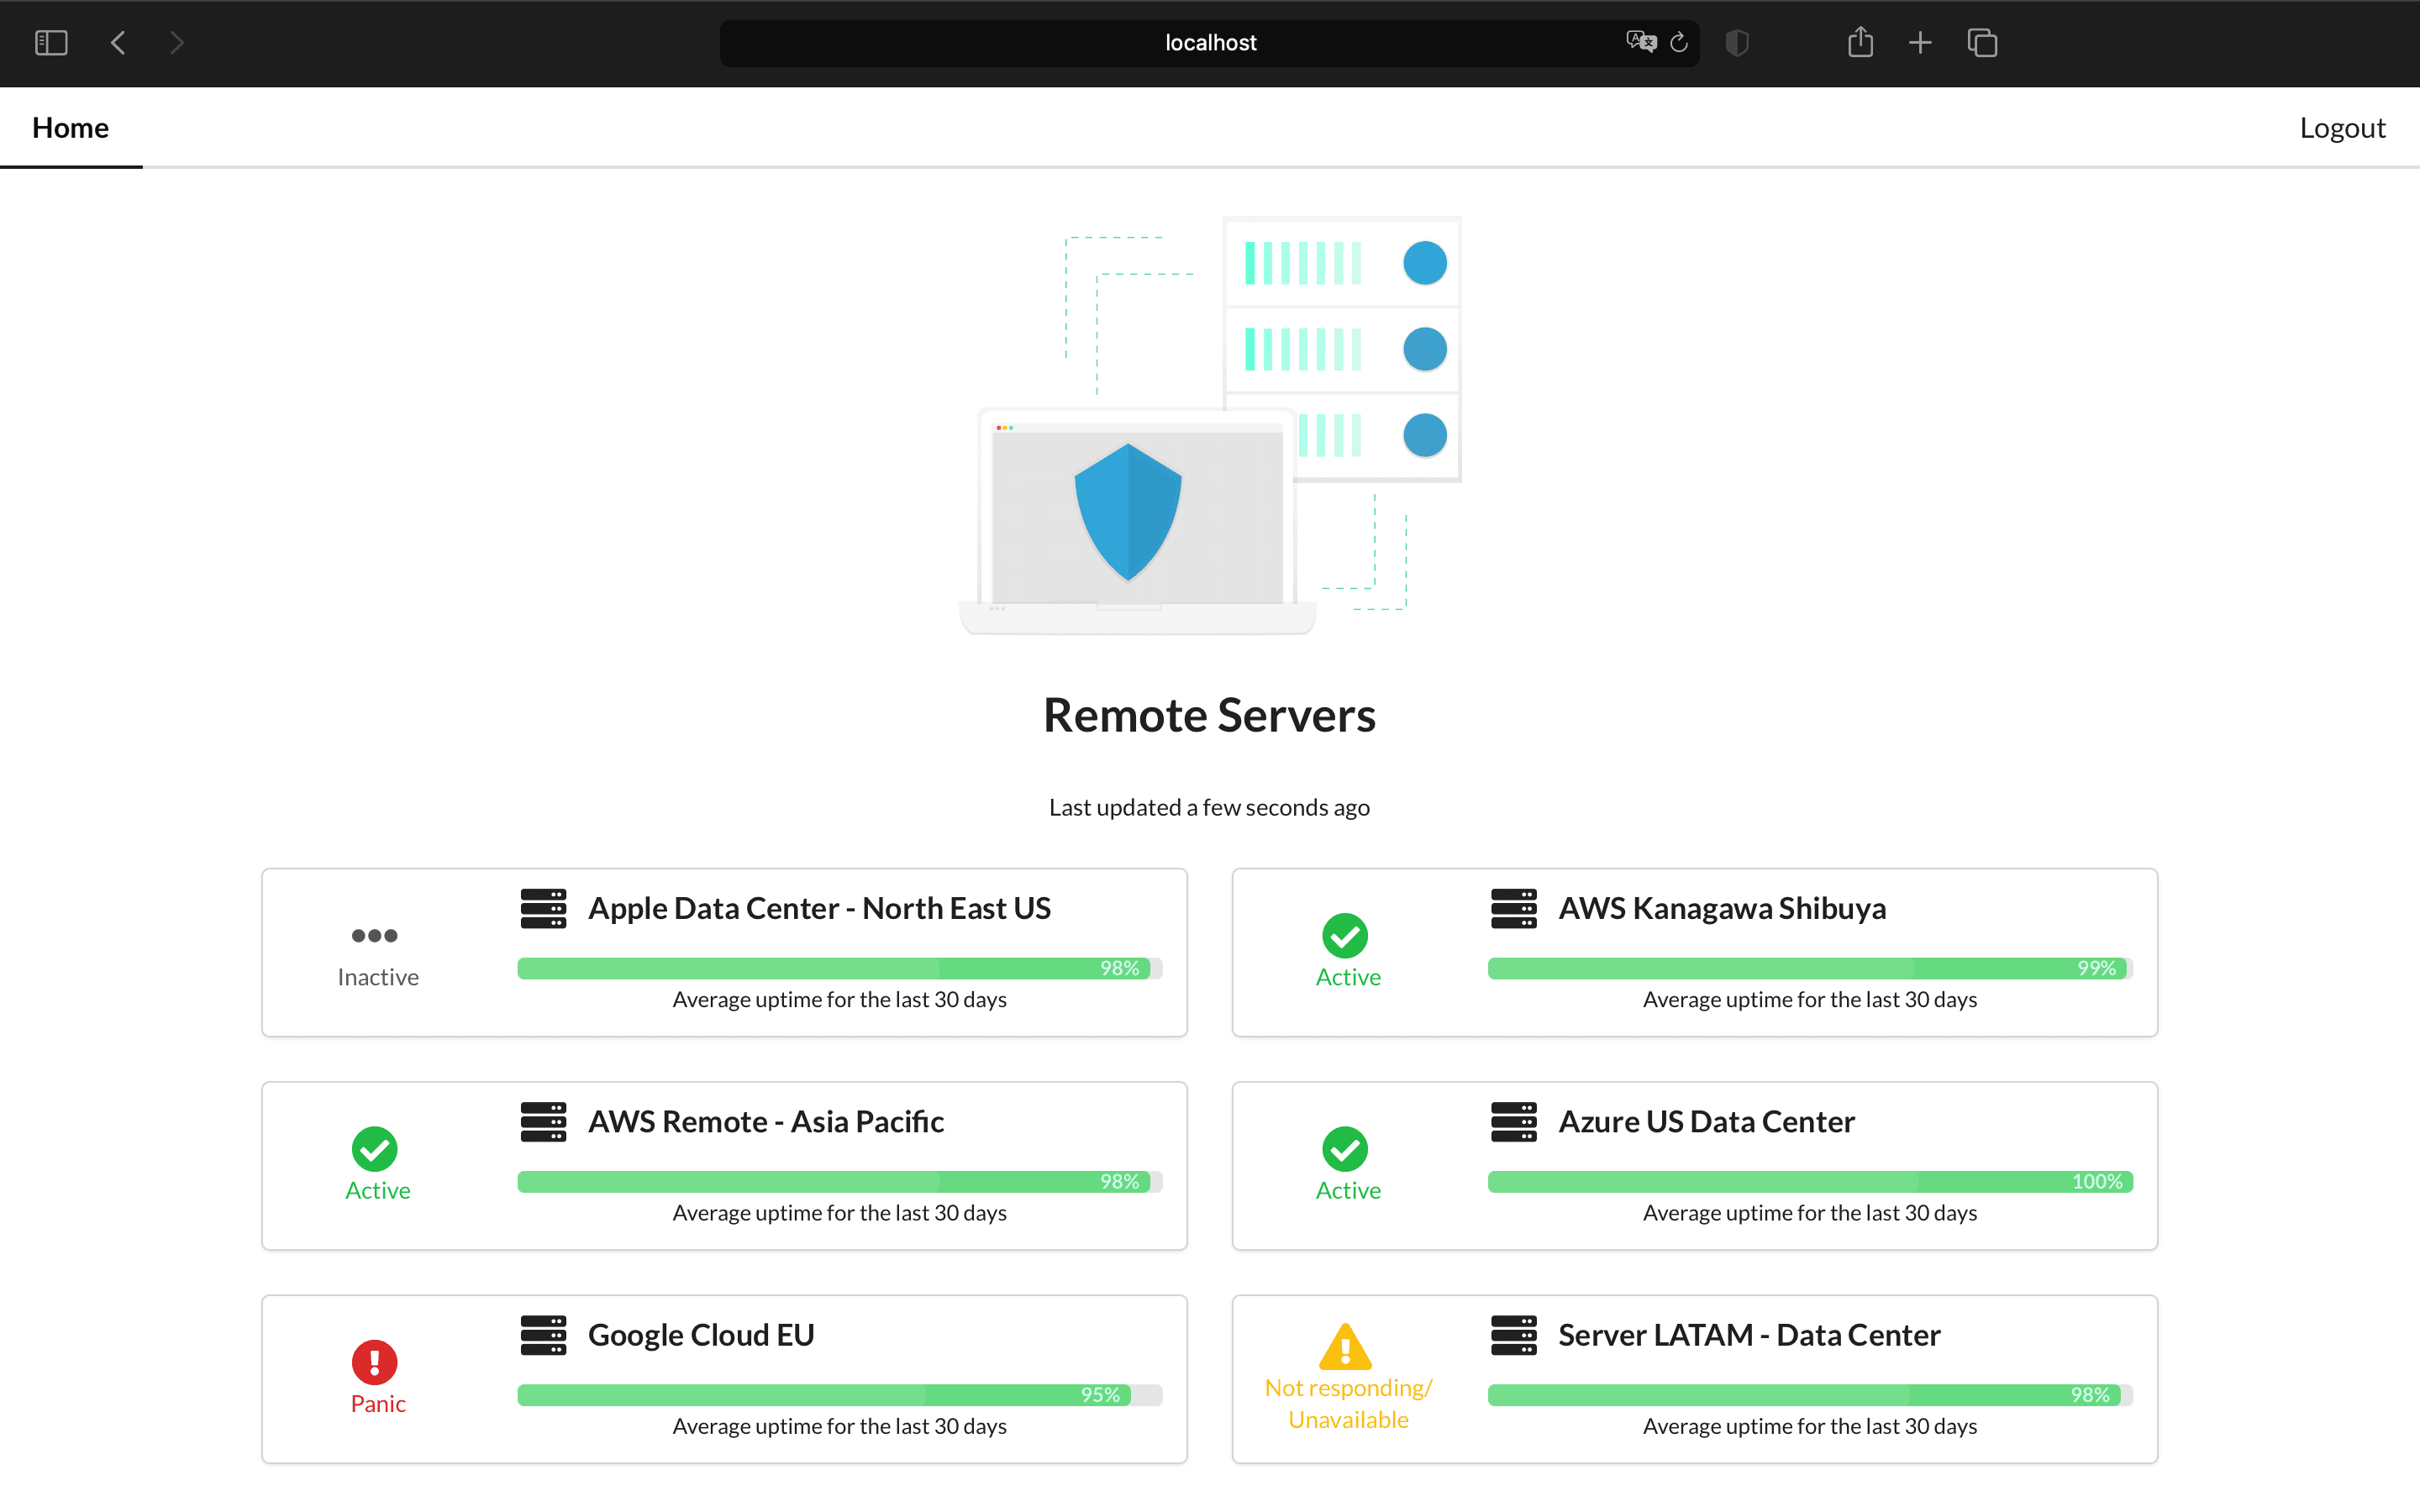Select the Active label under AWS Remote - Asia Pacific
The image size is (2420, 1512).
click(x=378, y=1190)
